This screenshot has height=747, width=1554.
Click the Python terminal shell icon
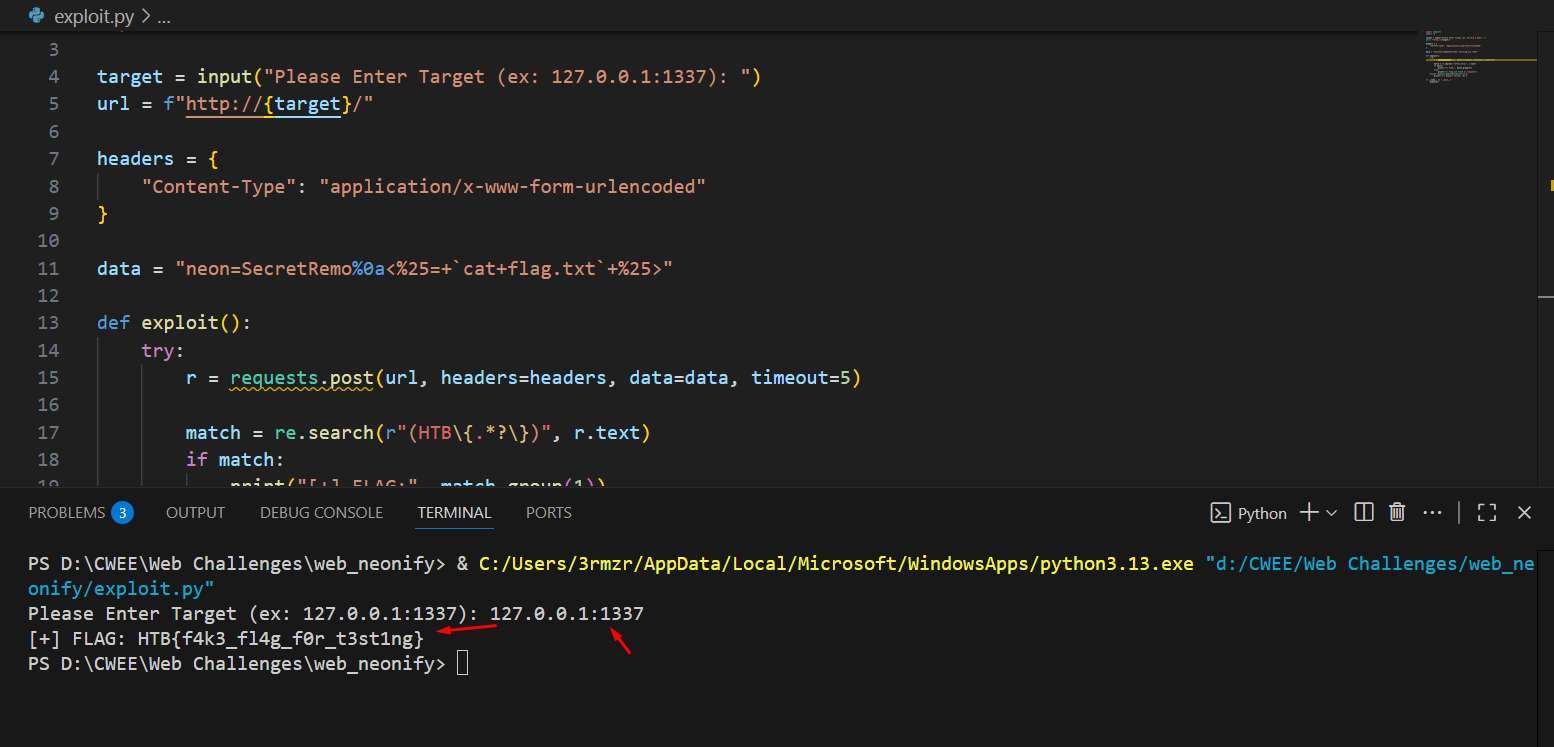(1220, 513)
